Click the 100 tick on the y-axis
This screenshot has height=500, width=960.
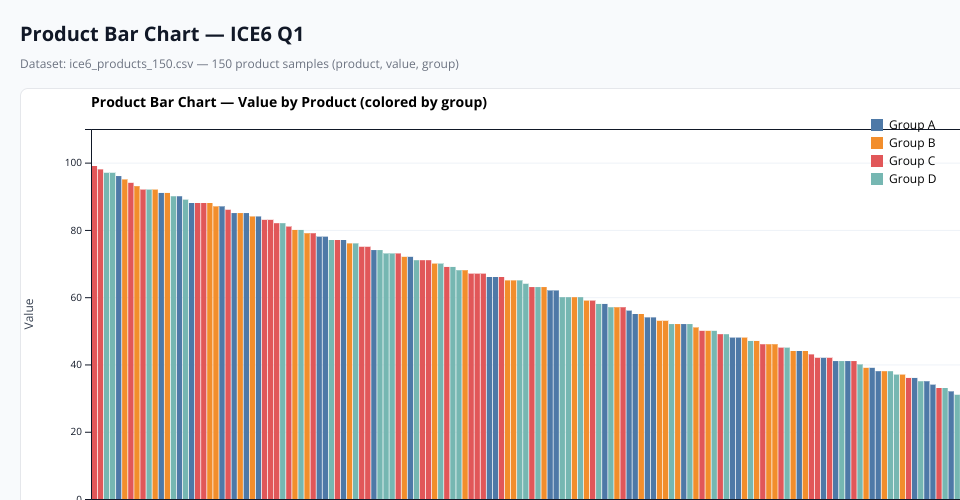click(75, 163)
